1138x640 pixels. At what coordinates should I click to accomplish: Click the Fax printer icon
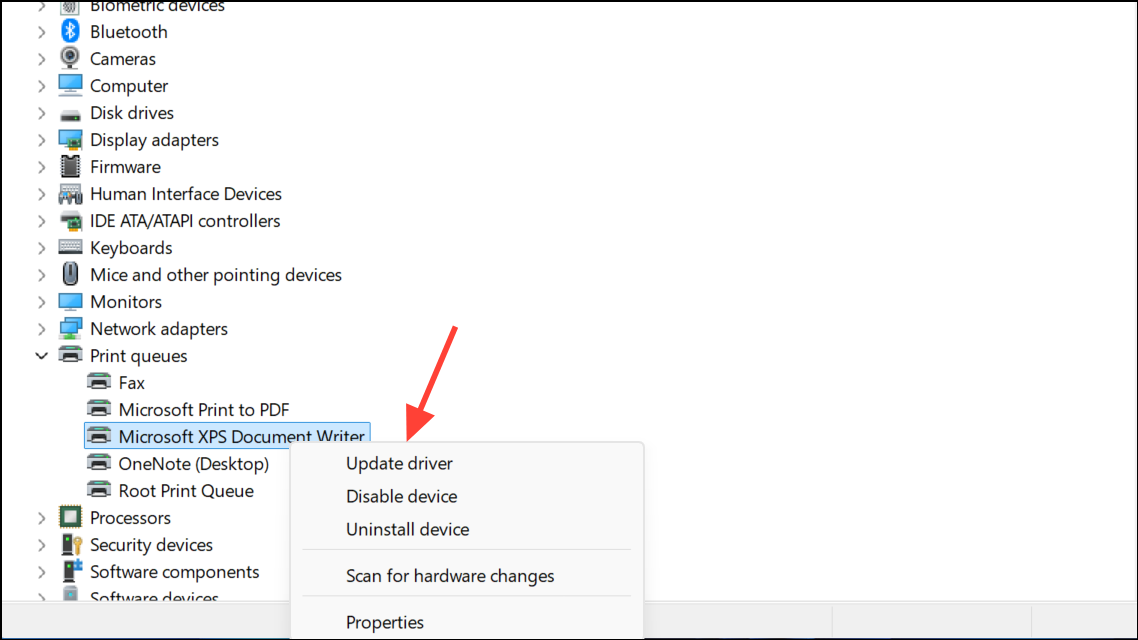[x=99, y=382]
